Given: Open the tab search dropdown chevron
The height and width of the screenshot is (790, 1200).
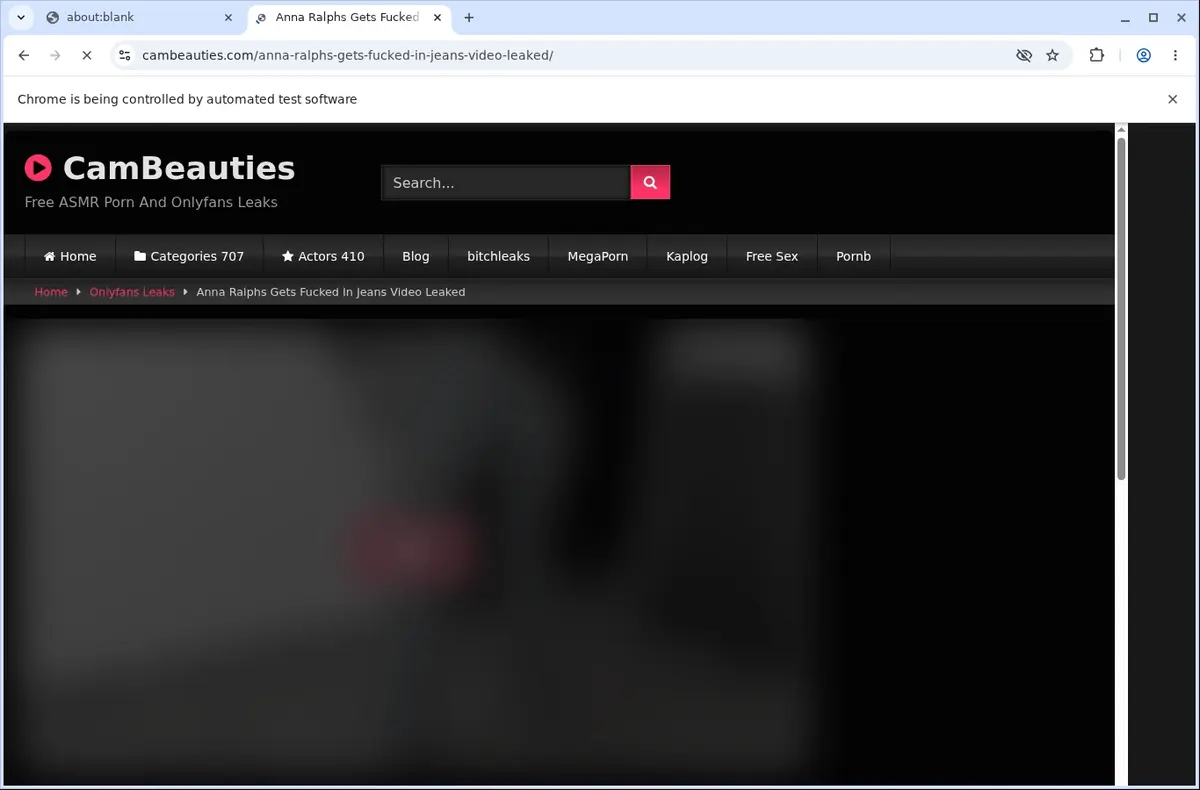Looking at the screenshot, I should pos(21,17).
